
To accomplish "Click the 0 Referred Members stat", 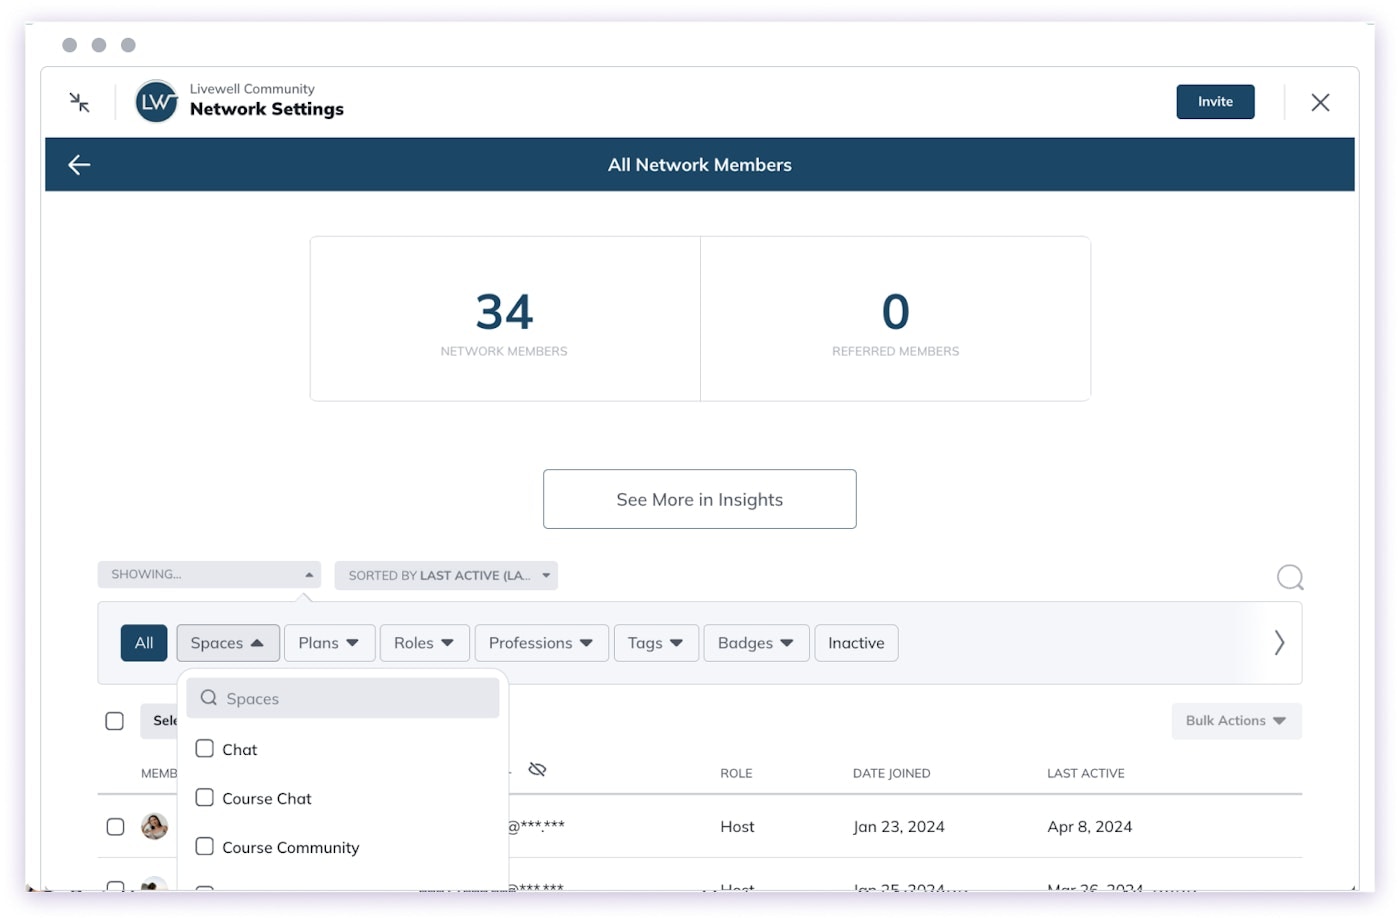I will pyautogui.click(x=895, y=319).
